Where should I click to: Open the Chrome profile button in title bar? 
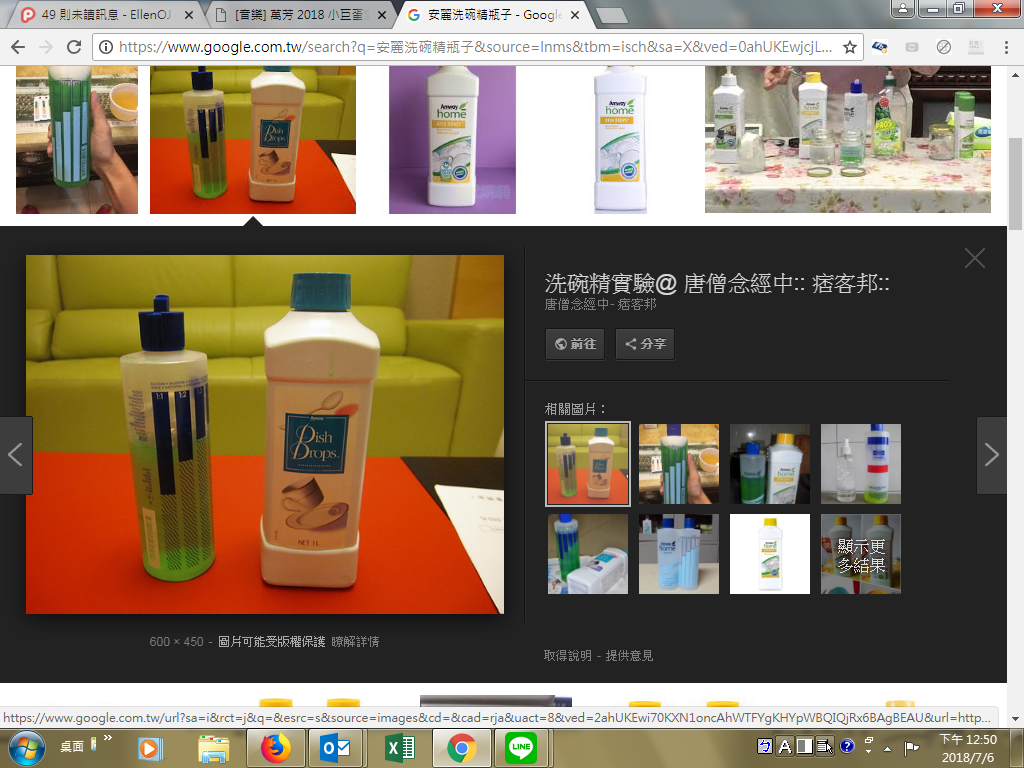903,8
